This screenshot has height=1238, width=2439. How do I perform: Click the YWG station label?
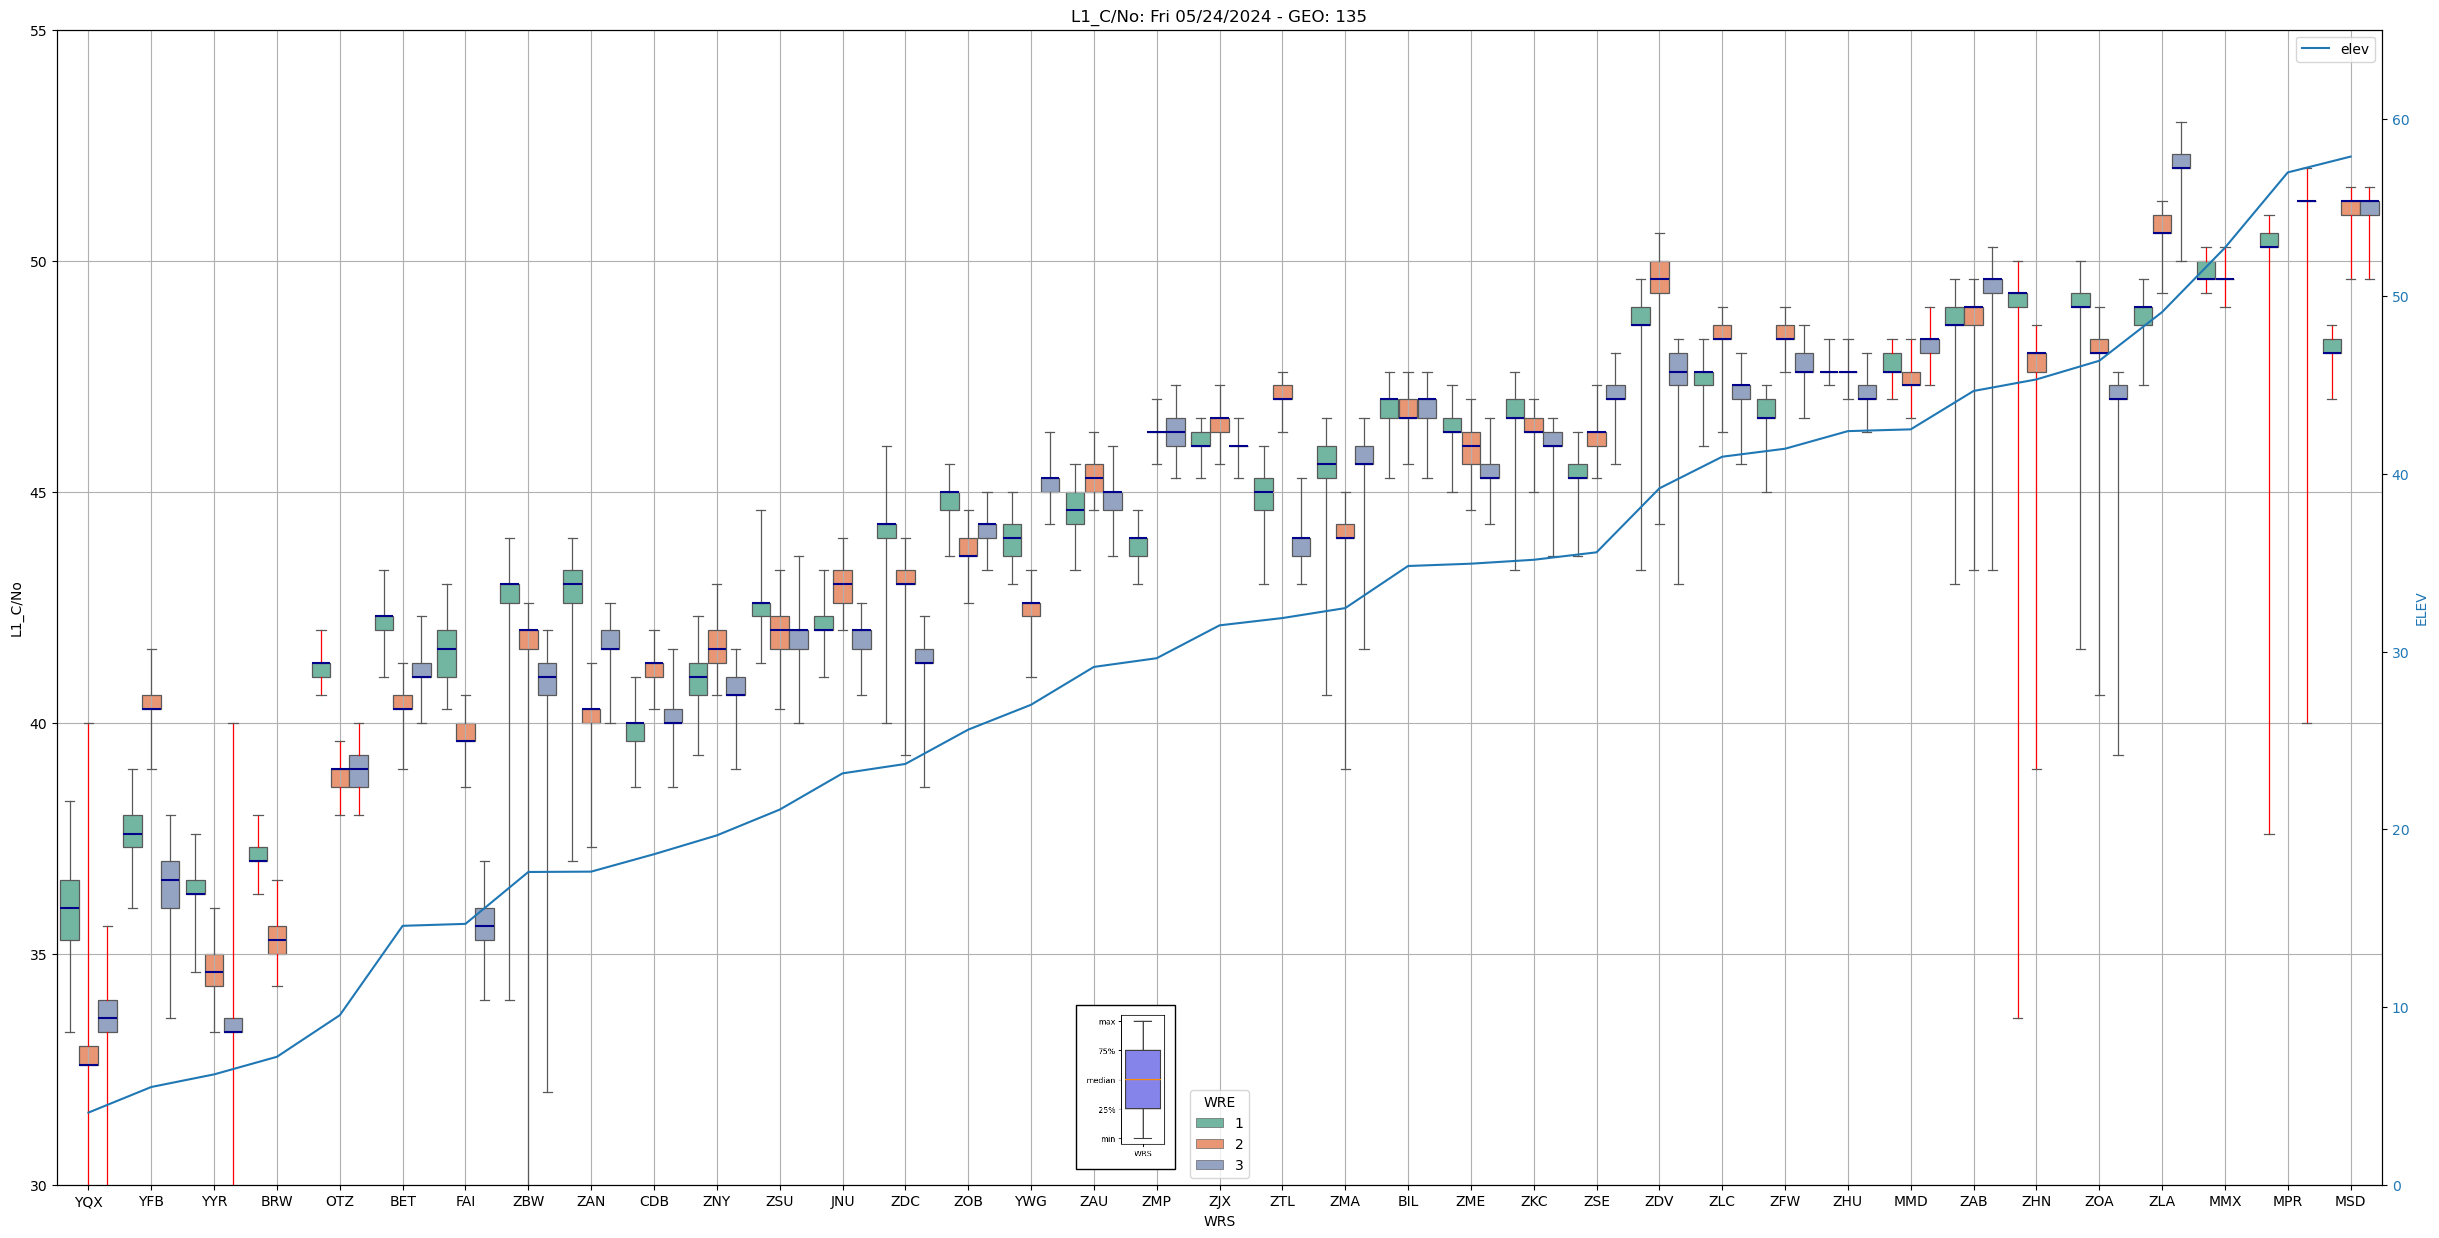(1031, 1201)
